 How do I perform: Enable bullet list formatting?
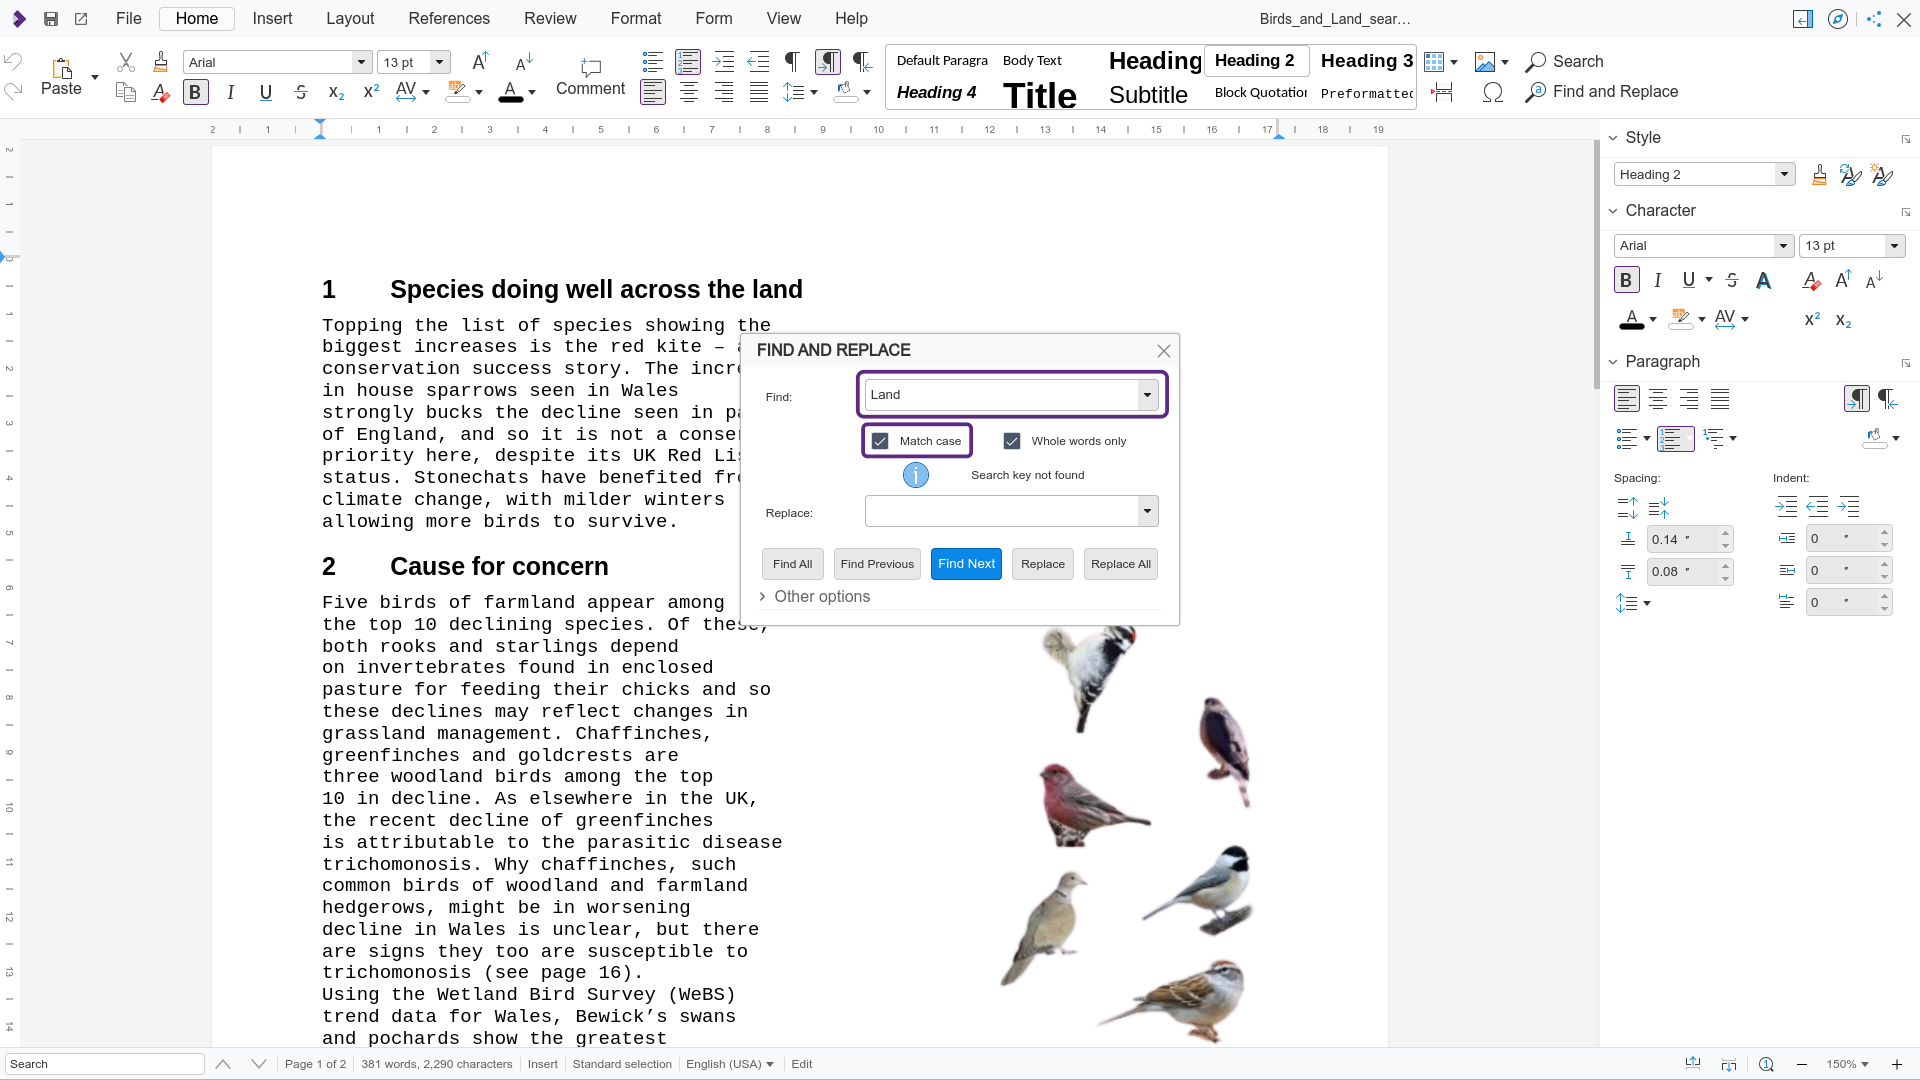tap(651, 62)
